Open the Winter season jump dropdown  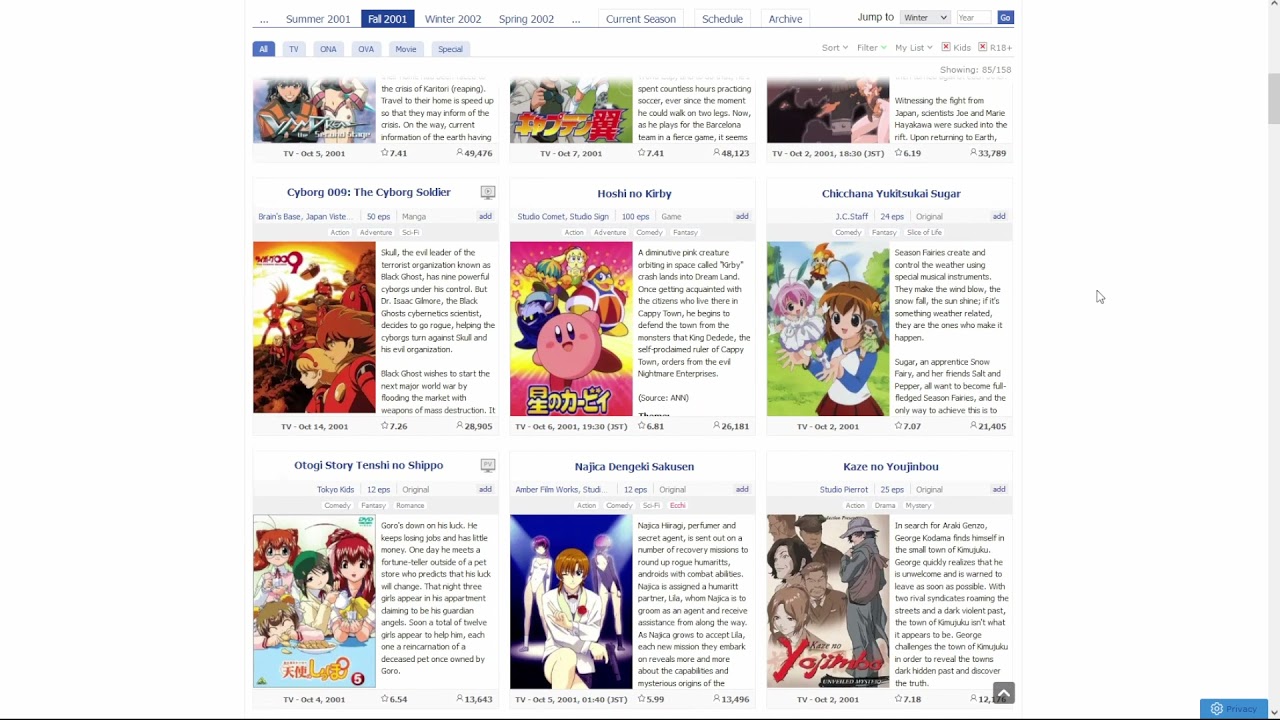tap(925, 18)
